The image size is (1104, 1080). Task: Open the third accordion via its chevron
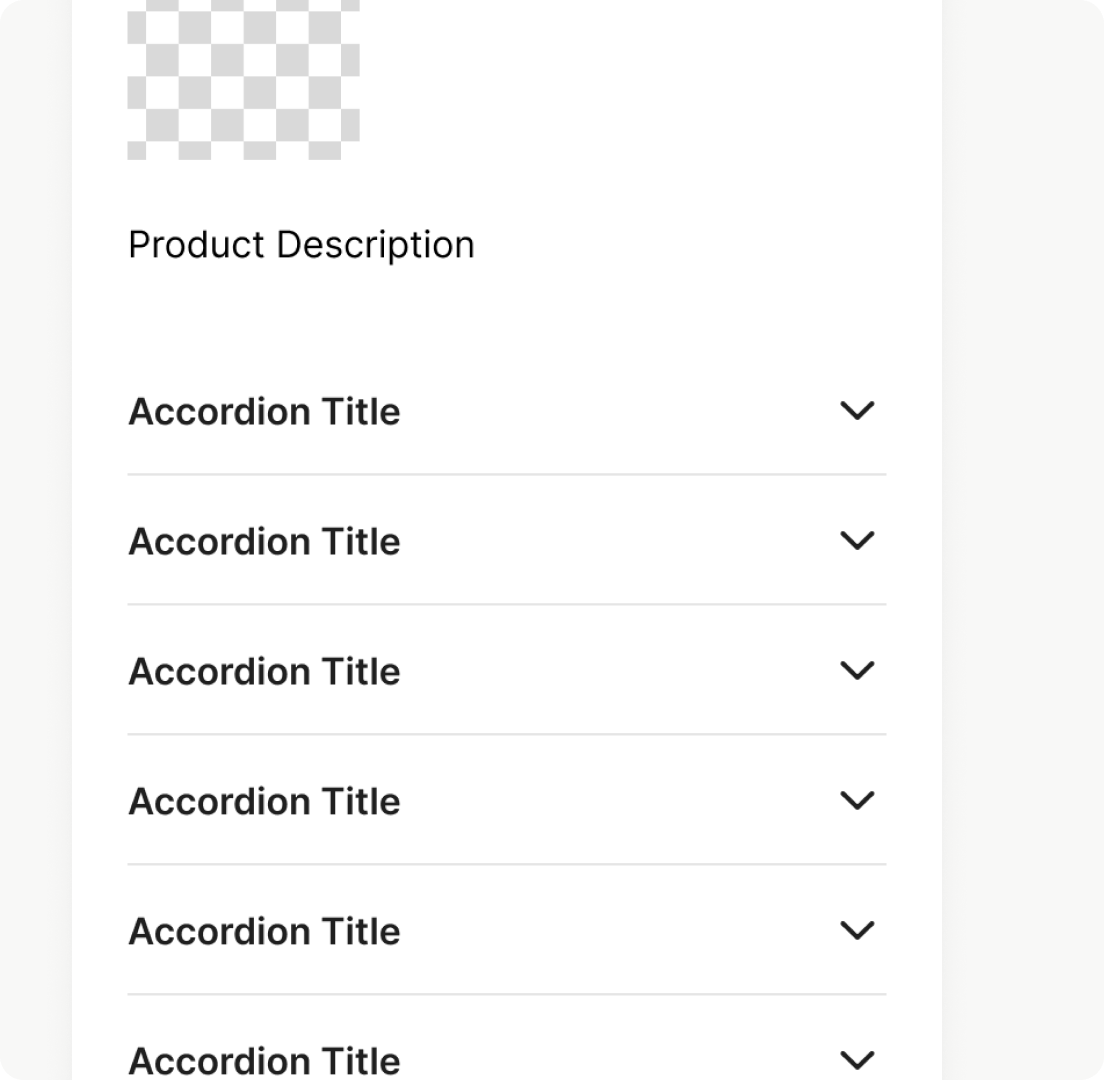coord(857,671)
